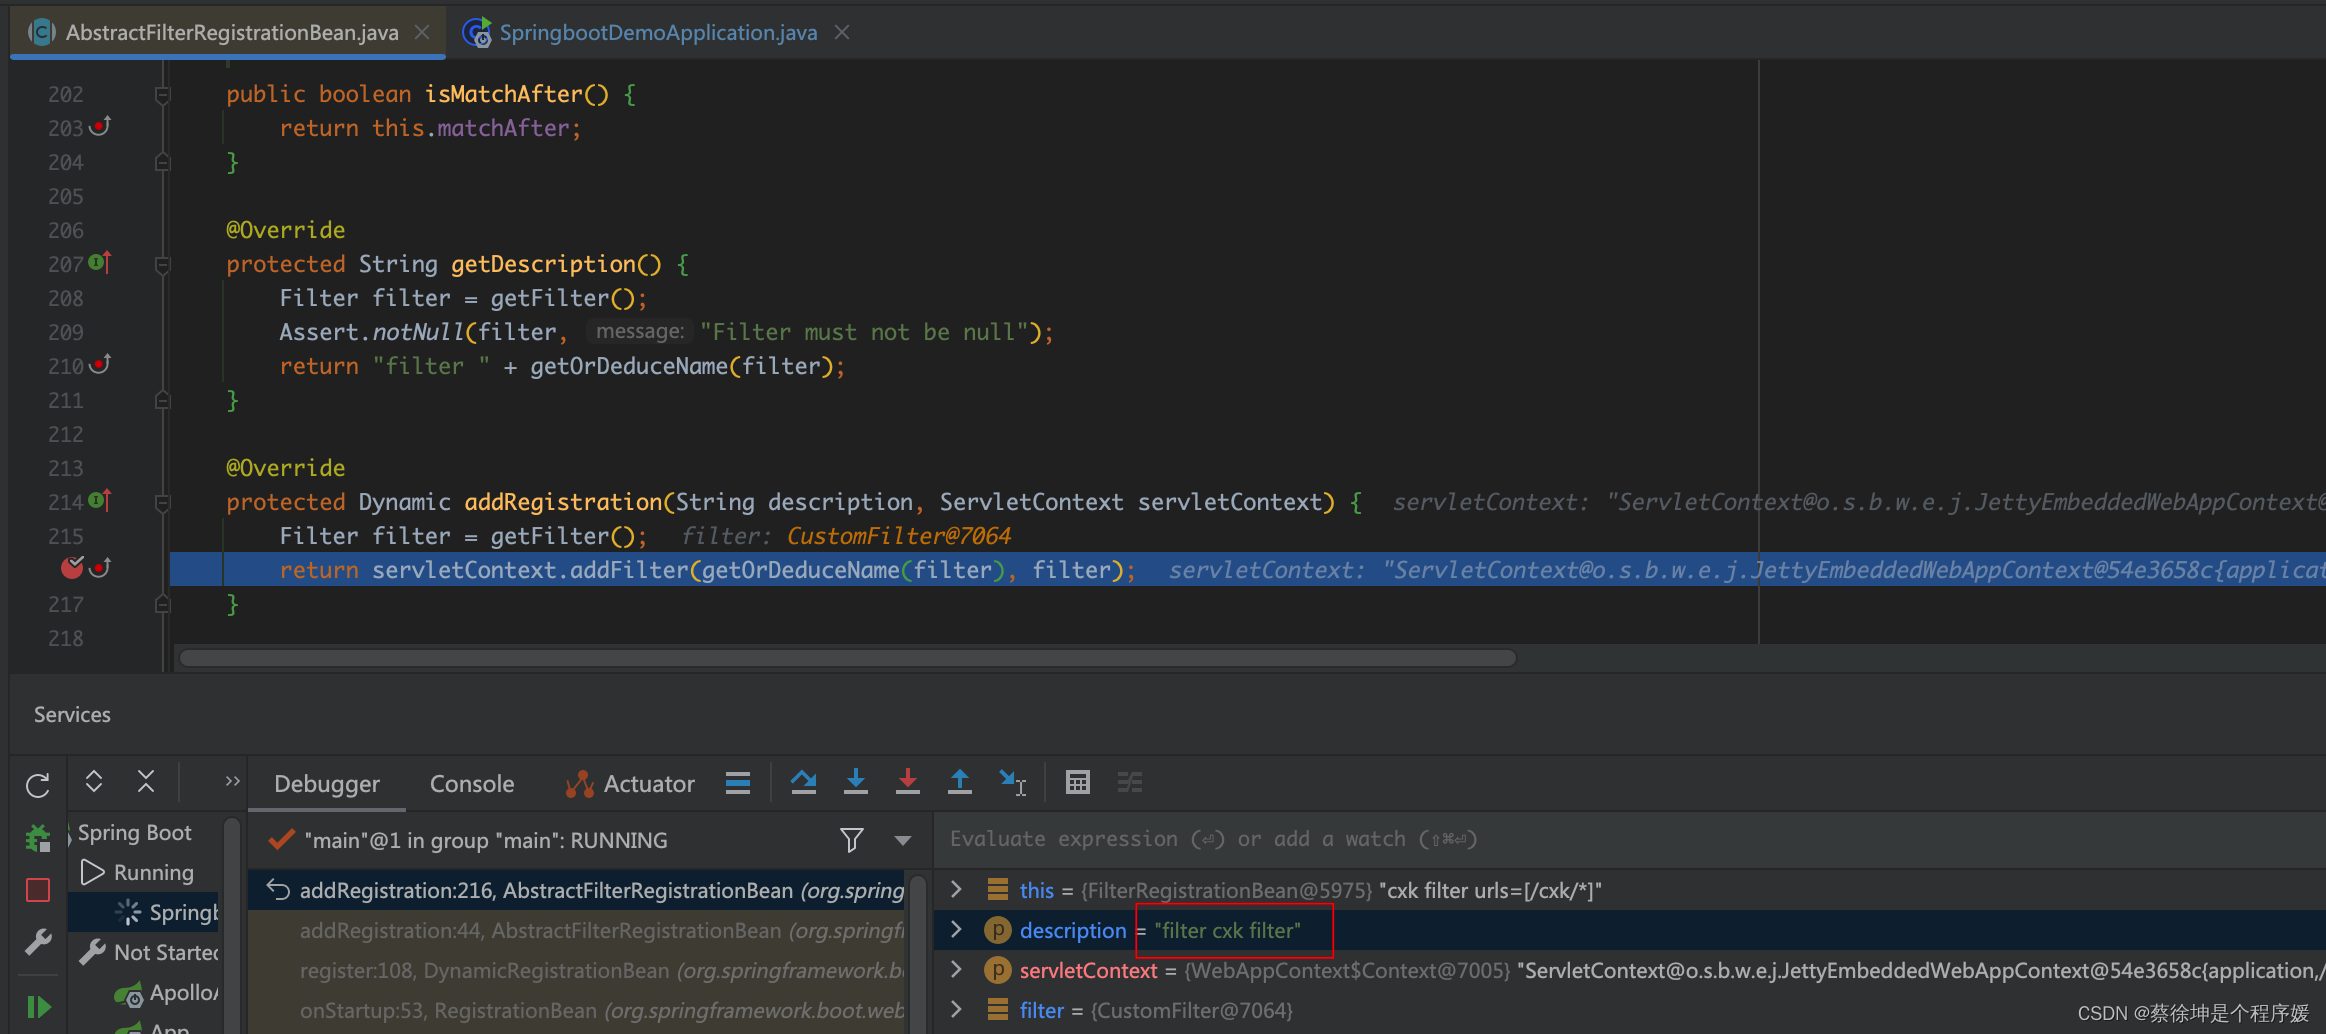Close the AbstractFilterRegistrationBean.java tab
This screenshot has height=1034, width=2326.
coord(422,33)
